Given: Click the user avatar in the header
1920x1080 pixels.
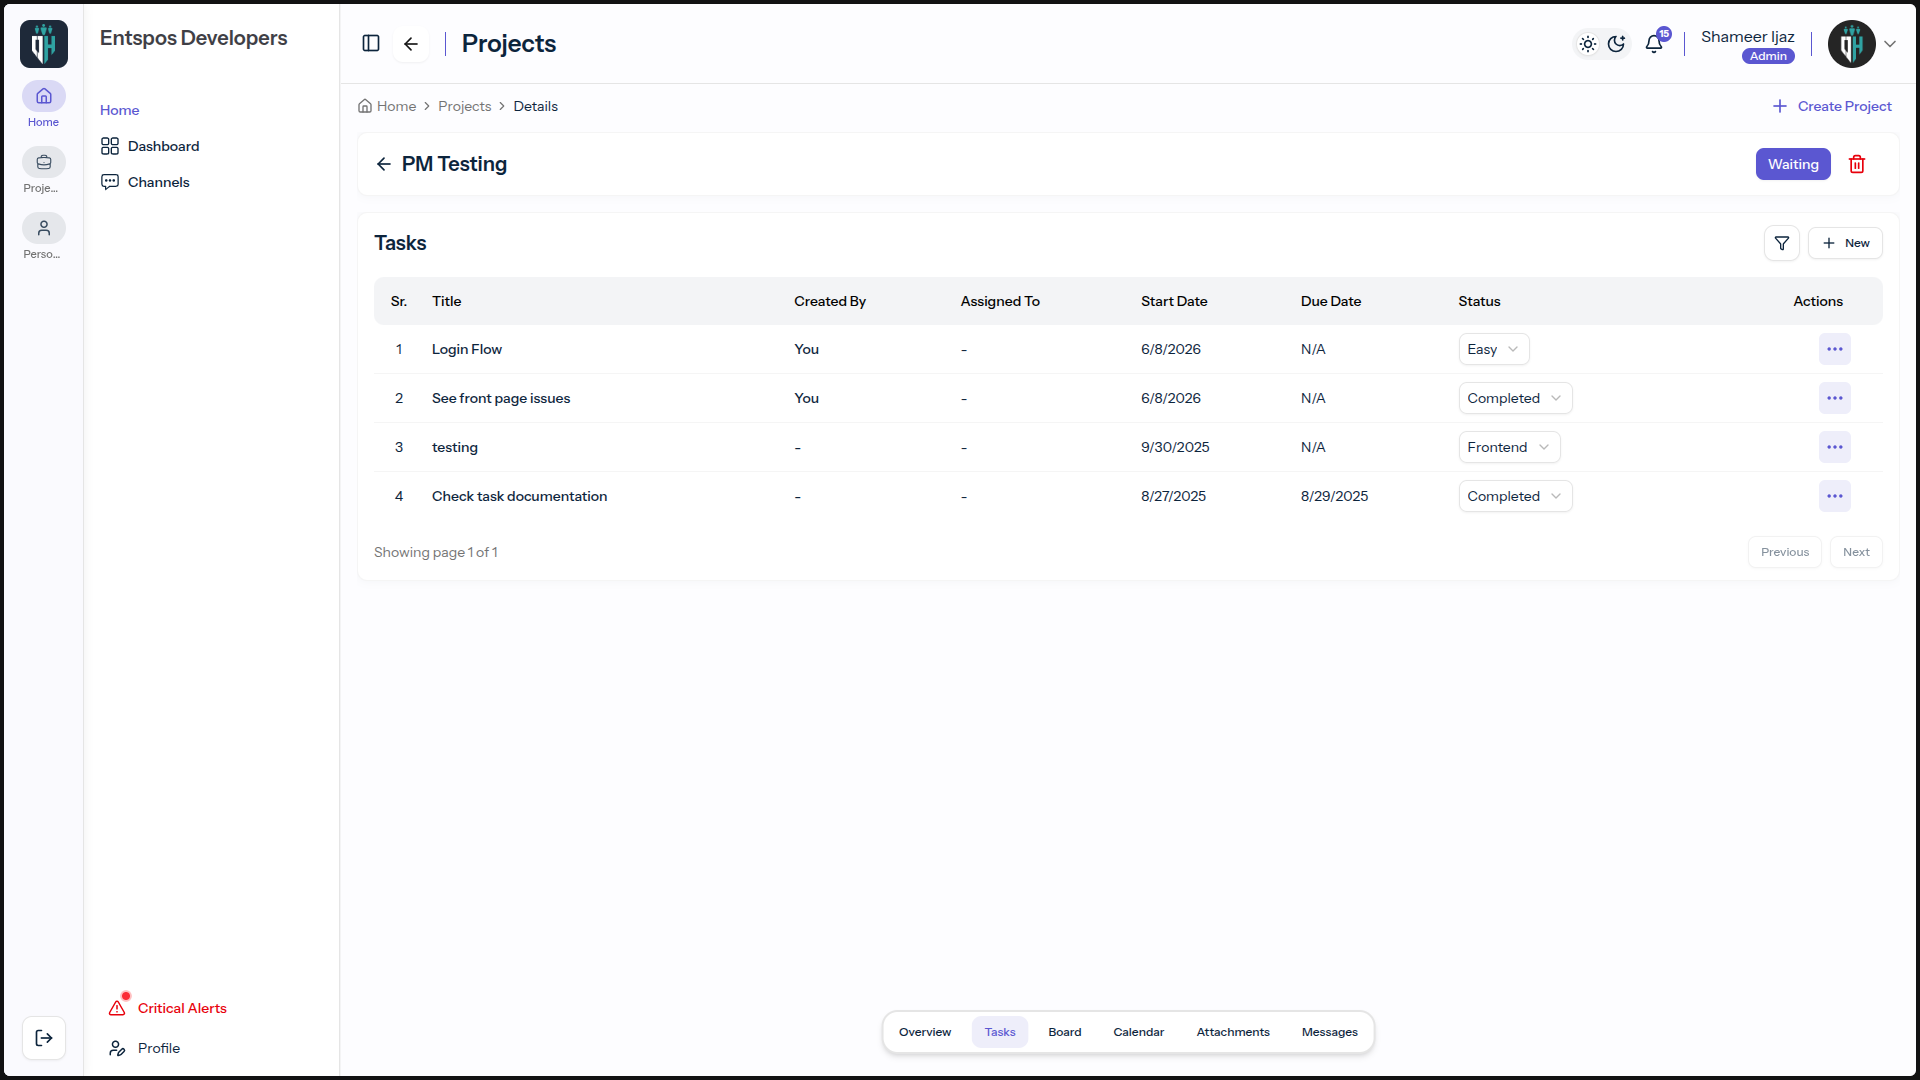Looking at the screenshot, I should [1852, 44].
